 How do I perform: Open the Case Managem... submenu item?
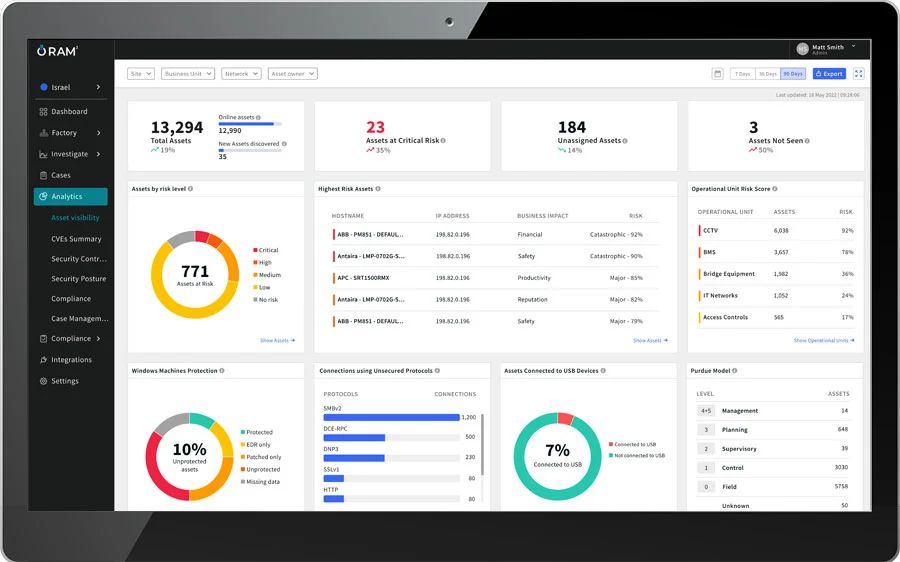(x=80, y=319)
